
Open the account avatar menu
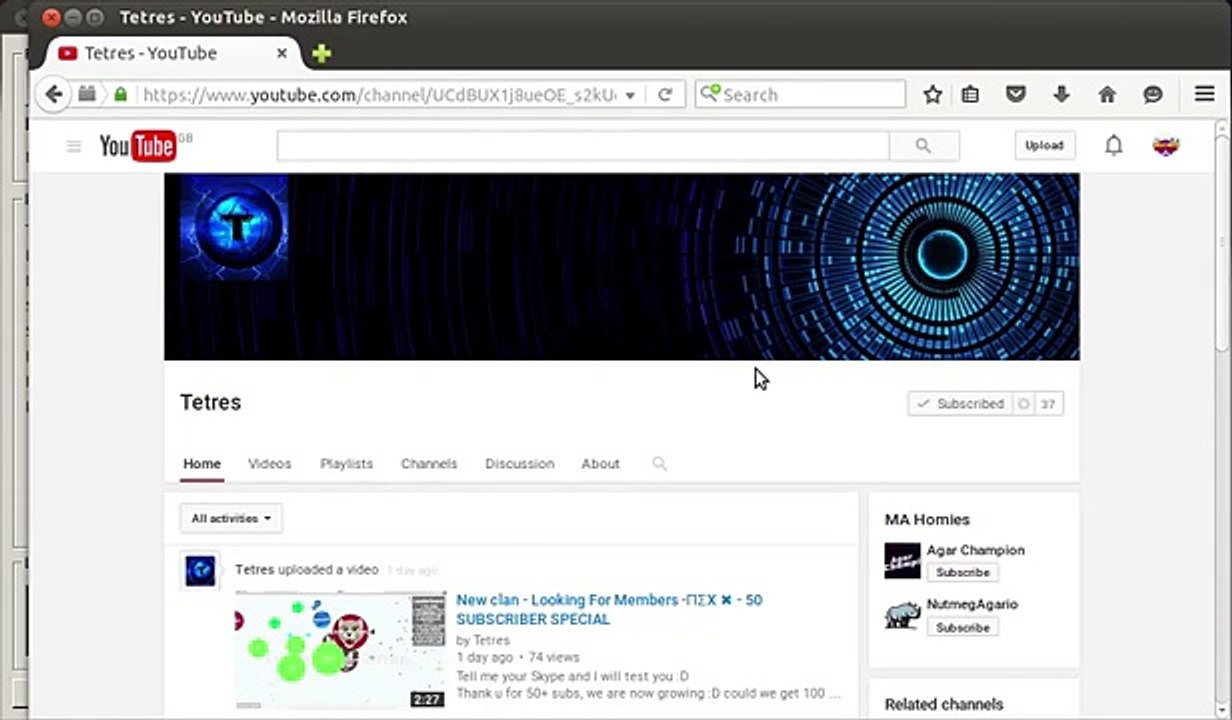coord(1166,146)
